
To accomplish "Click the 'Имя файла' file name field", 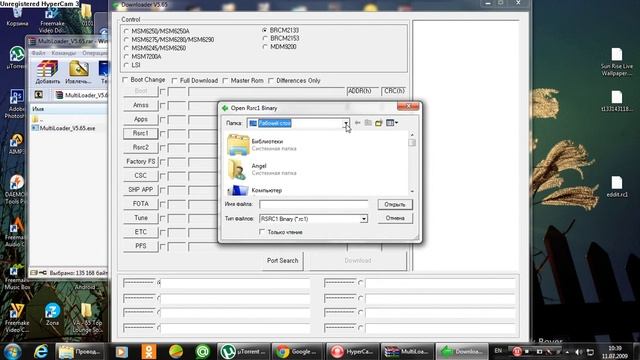I will pos(313,204).
